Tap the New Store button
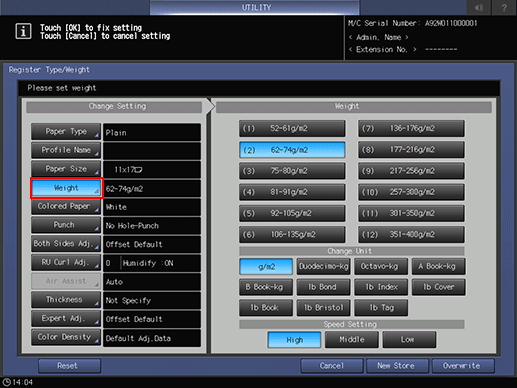The image size is (517, 388). pos(397,366)
